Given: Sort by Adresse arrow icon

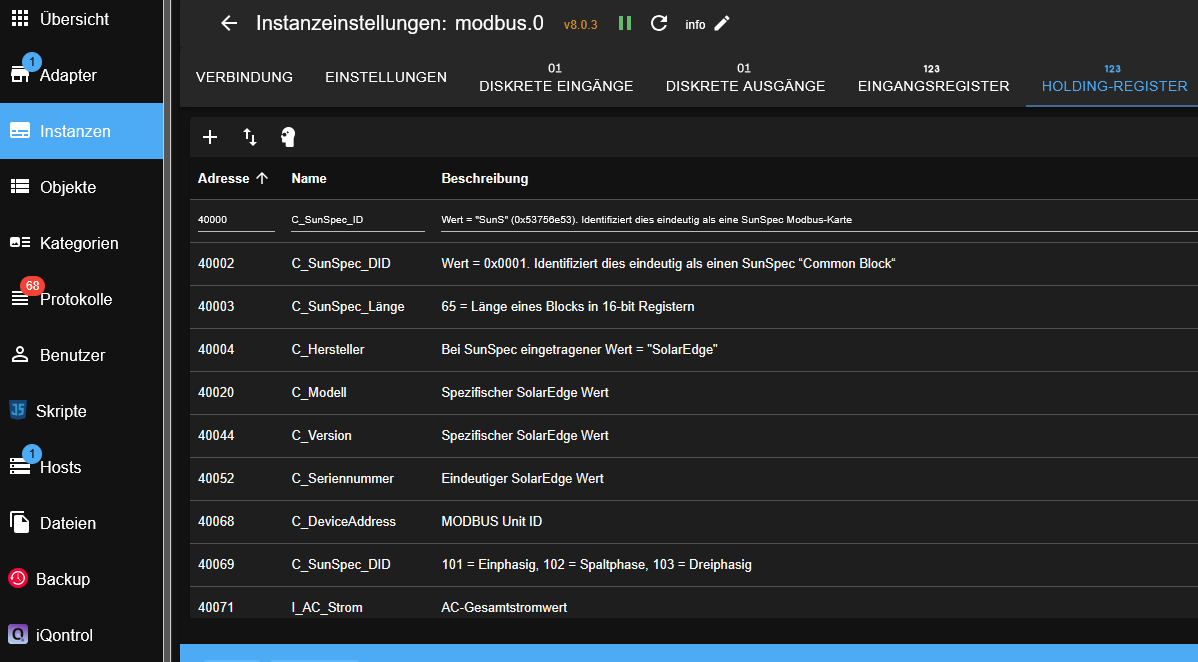Looking at the screenshot, I should tap(262, 178).
